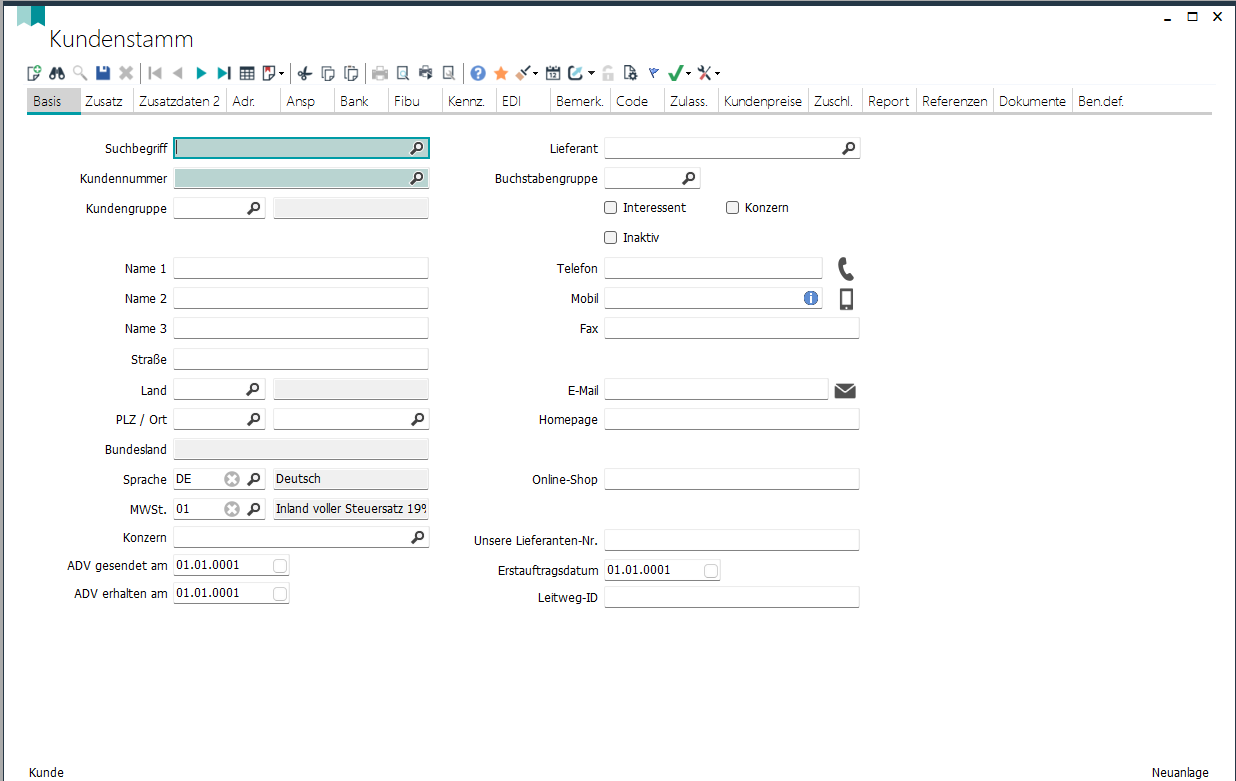Image resolution: width=1236 pixels, height=781 pixels.
Task: Click into the Straße input field
Action: 301,359
